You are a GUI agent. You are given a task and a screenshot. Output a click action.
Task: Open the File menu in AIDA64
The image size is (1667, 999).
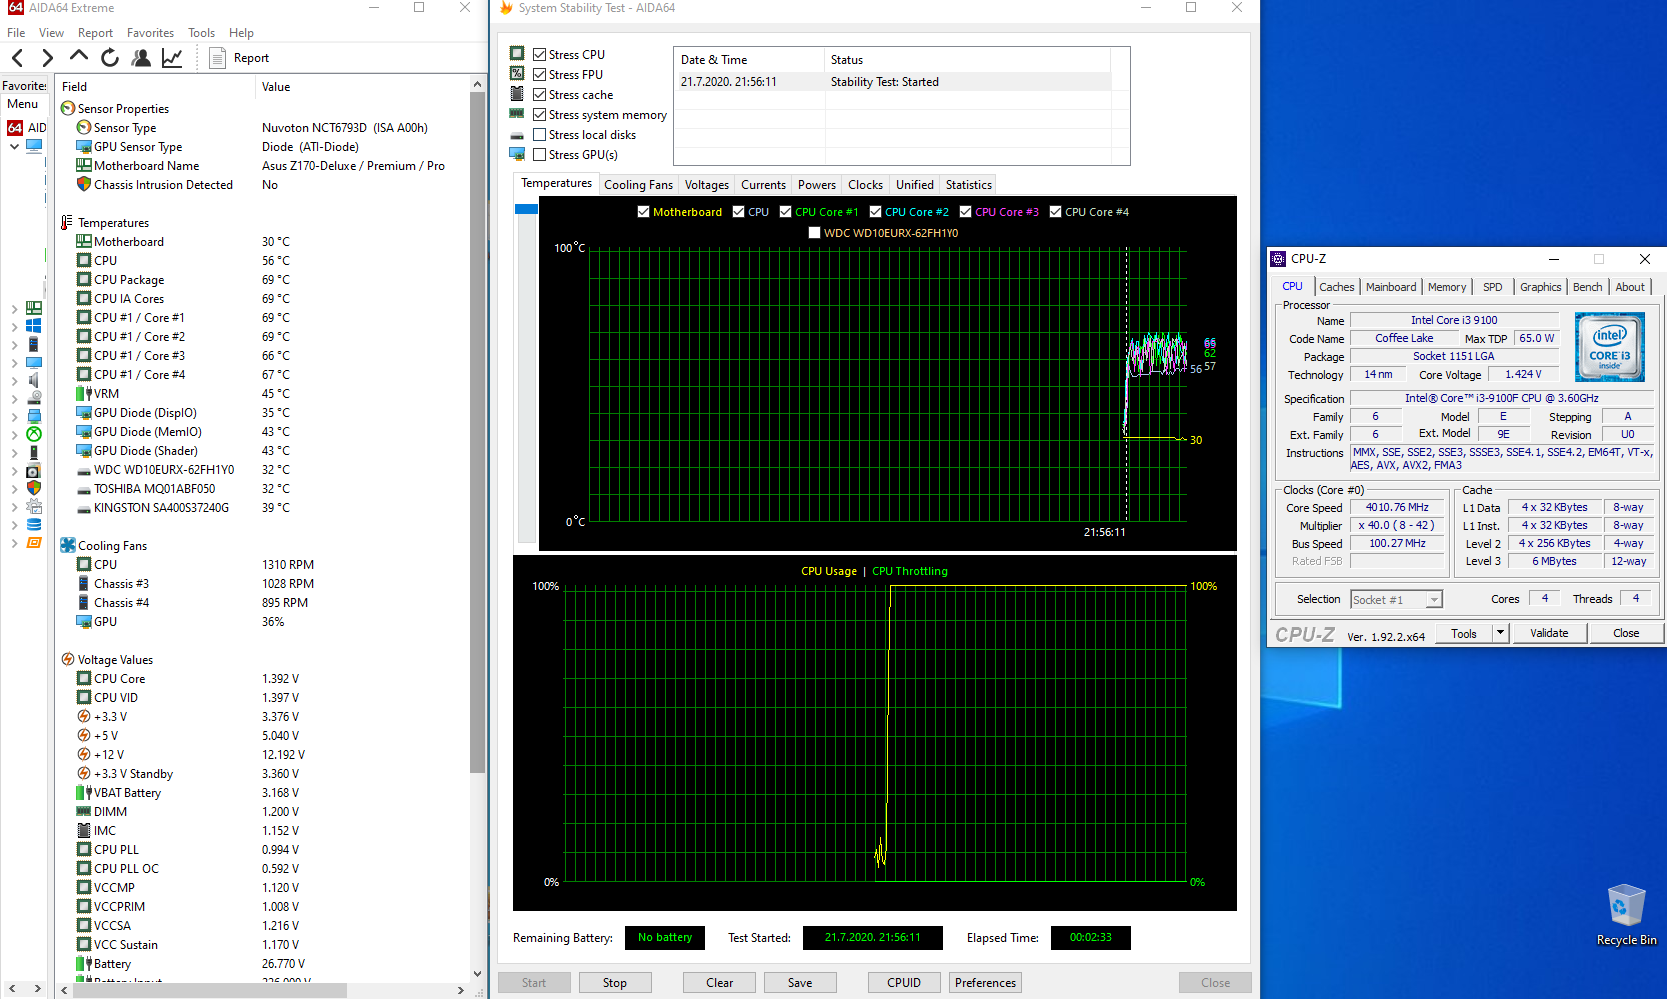16,33
